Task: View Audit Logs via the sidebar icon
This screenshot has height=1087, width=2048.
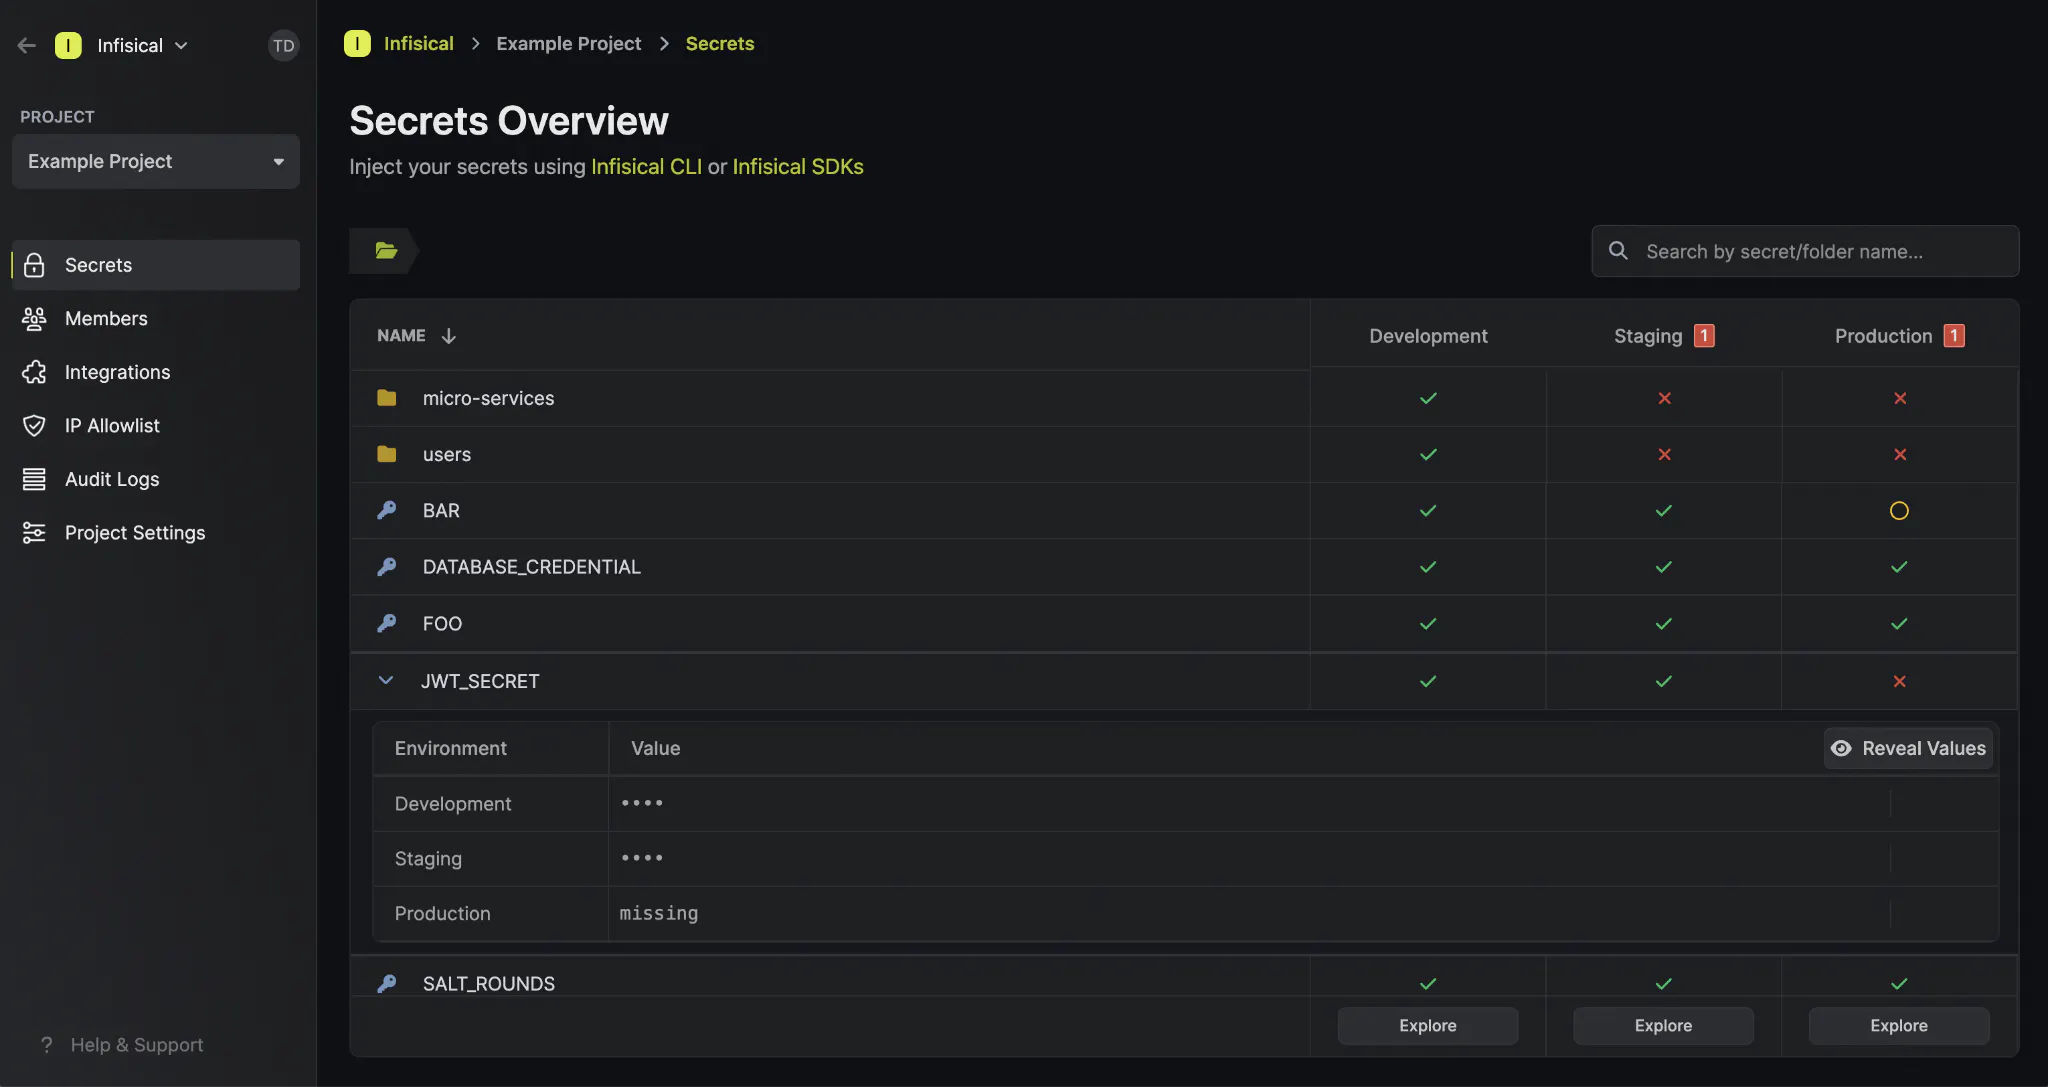Action: click(33, 478)
